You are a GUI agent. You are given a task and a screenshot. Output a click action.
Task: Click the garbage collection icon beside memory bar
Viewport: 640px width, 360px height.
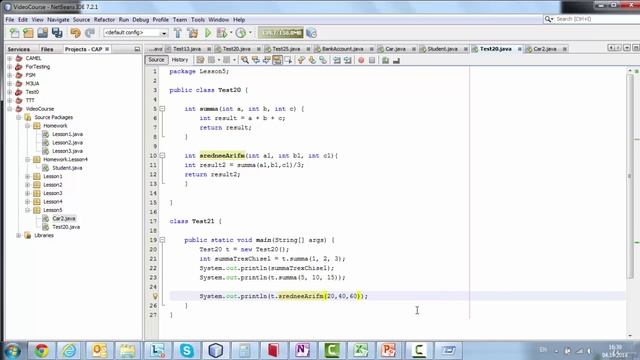311,33
